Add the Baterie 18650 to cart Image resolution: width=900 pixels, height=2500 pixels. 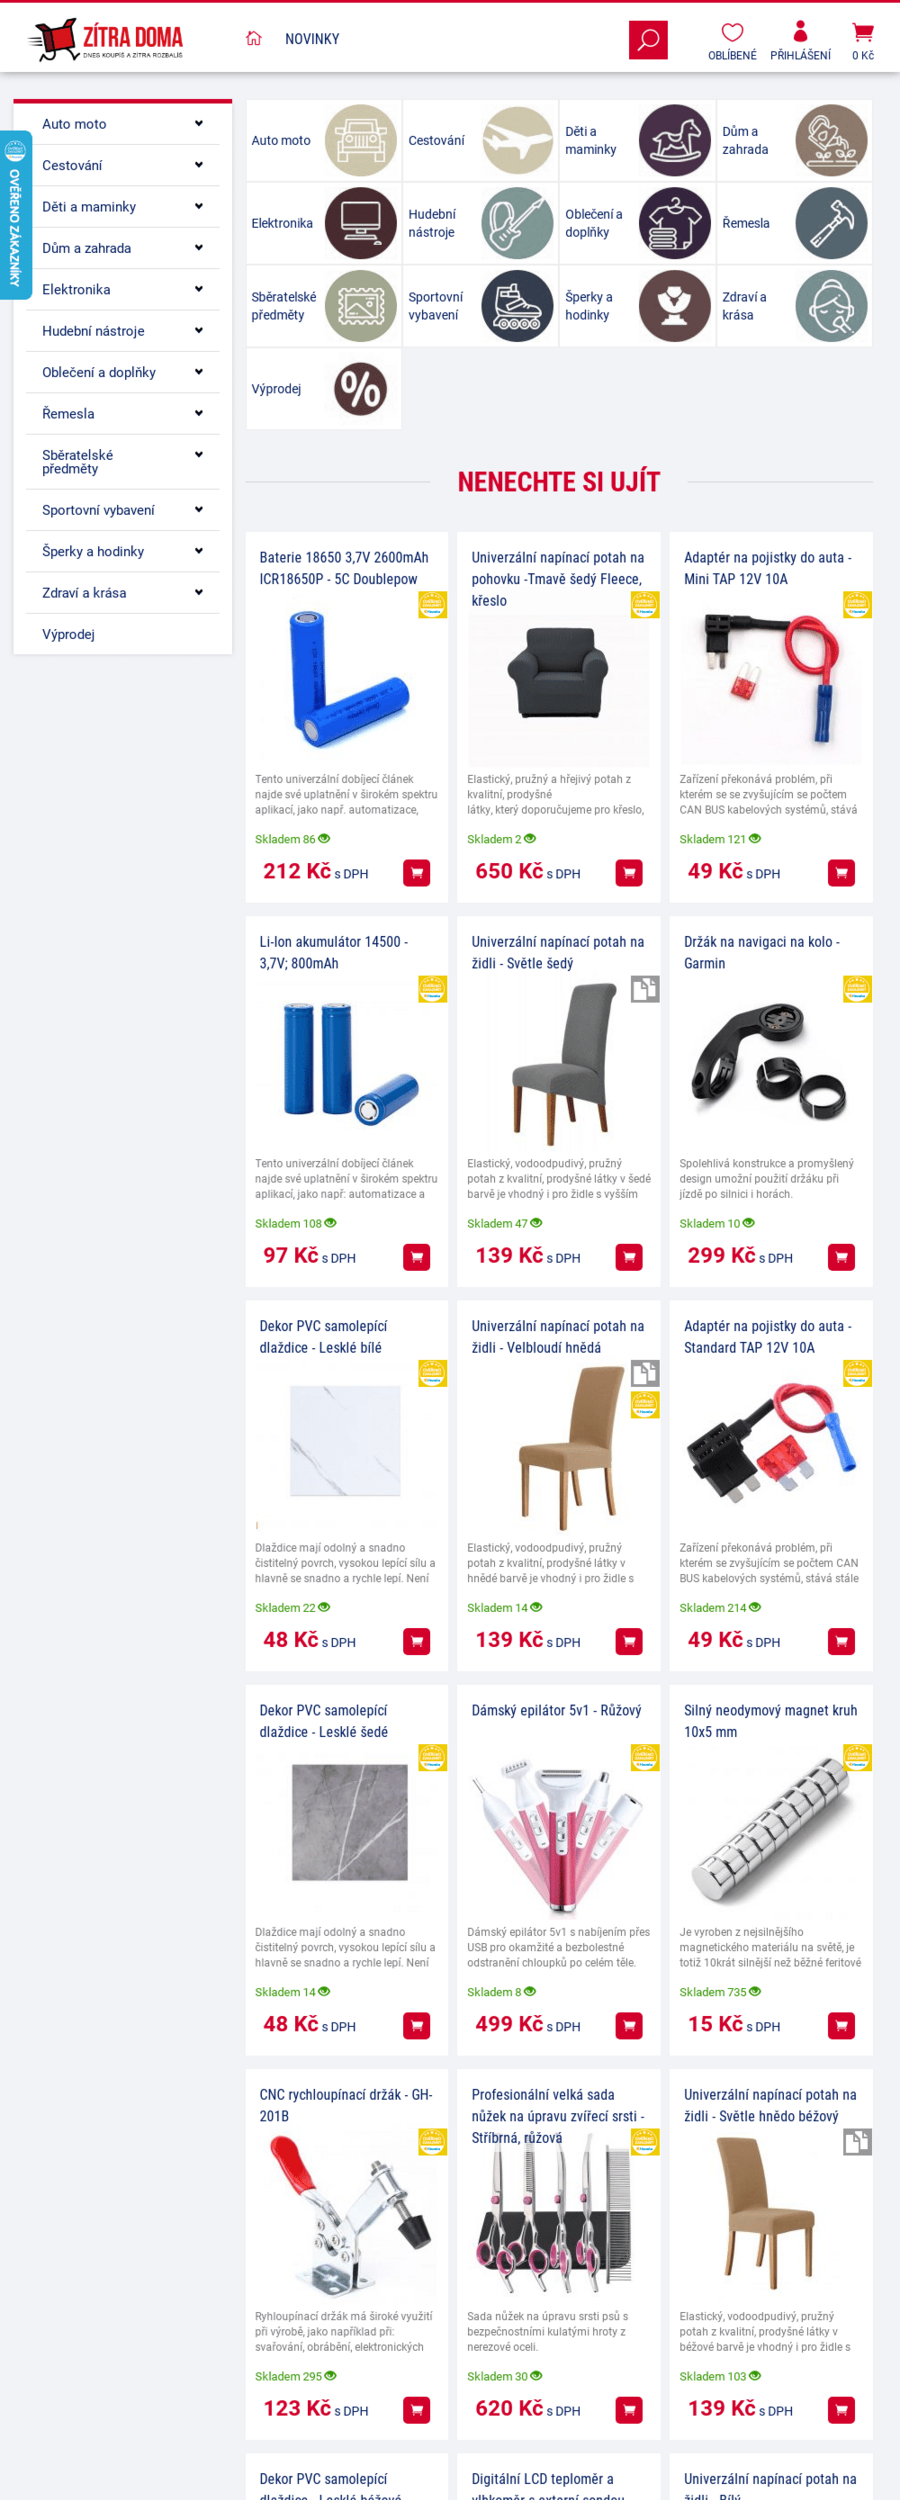point(416,873)
